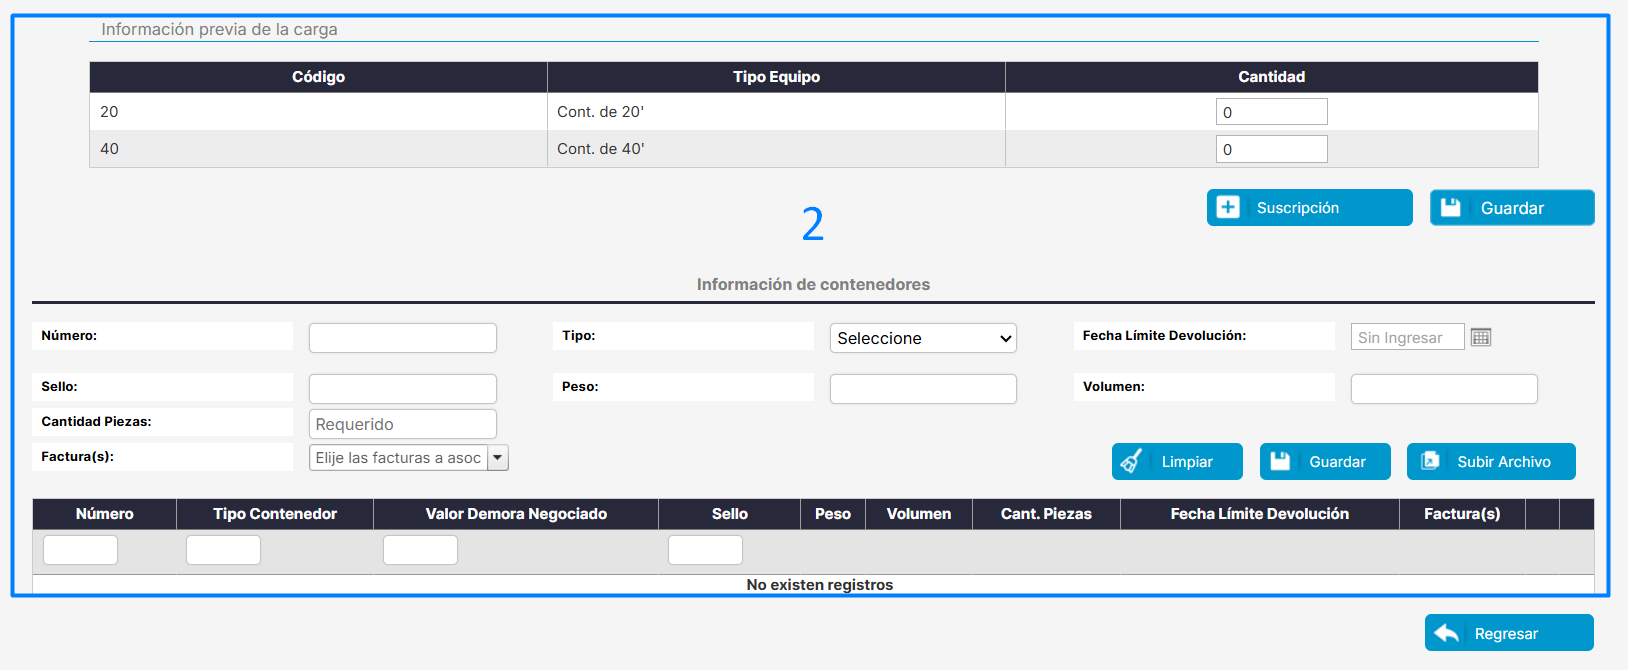
Task: Click the file upload icon on Subir Archivo
Action: (x=1430, y=461)
